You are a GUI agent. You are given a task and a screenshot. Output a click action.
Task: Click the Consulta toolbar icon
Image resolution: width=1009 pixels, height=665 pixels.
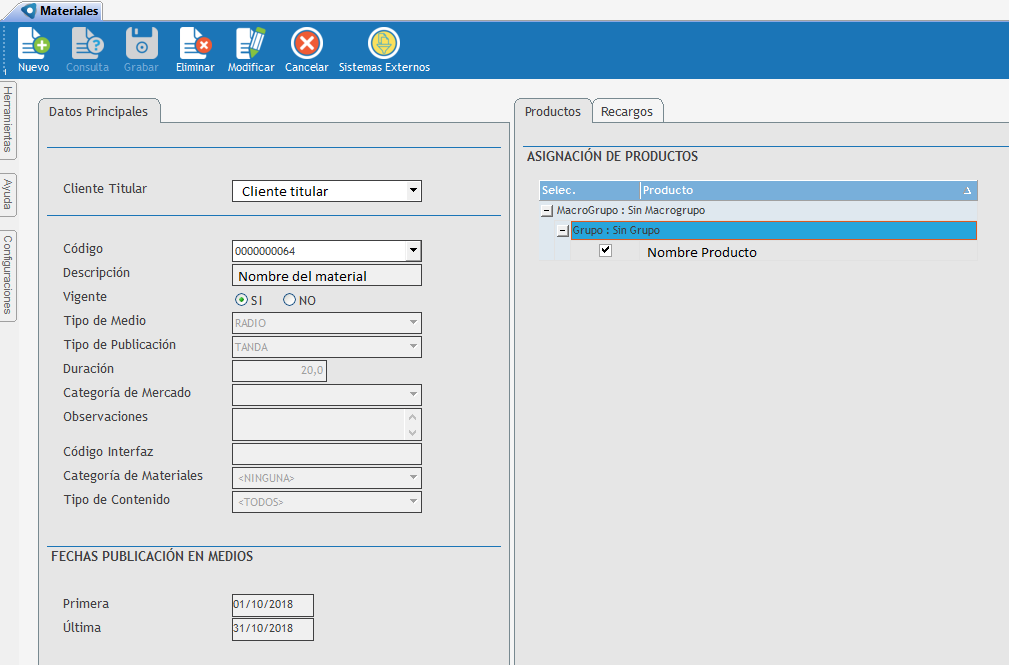(x=87, y=44)
